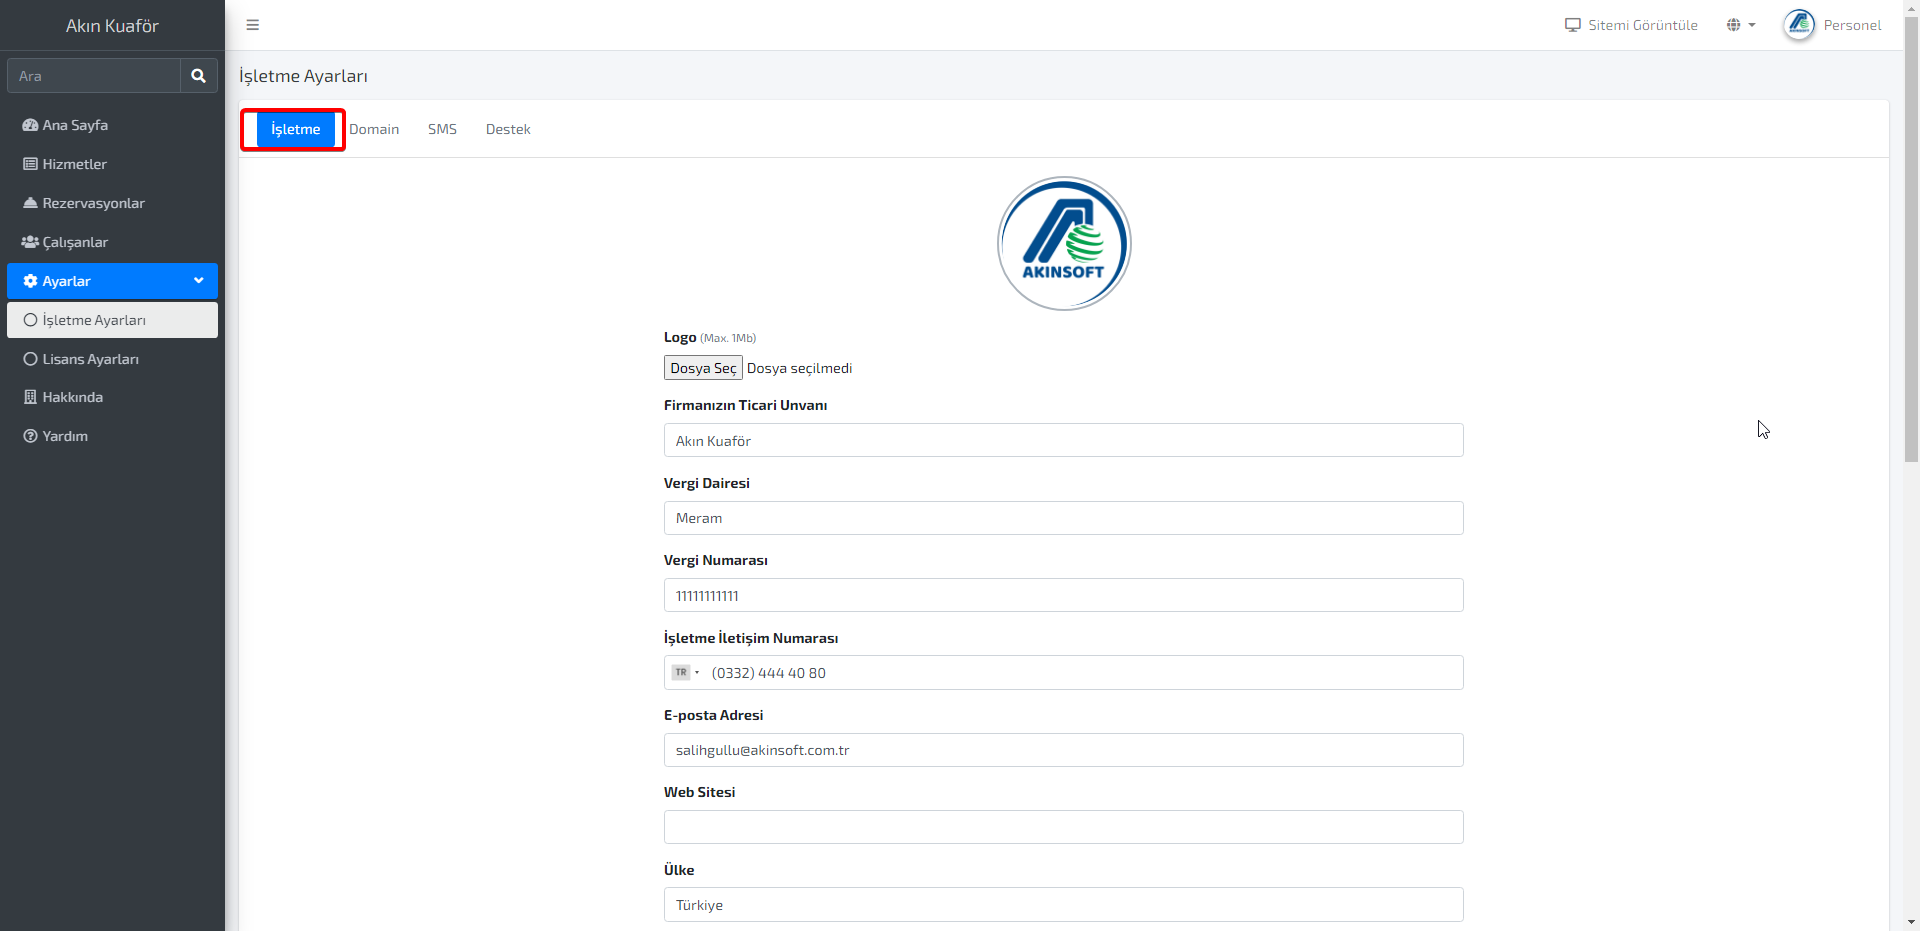The width and height of the screenshot is (1920, 931).
Task: Click the AKINSOFT logo image
Action: coord(1064,244)
